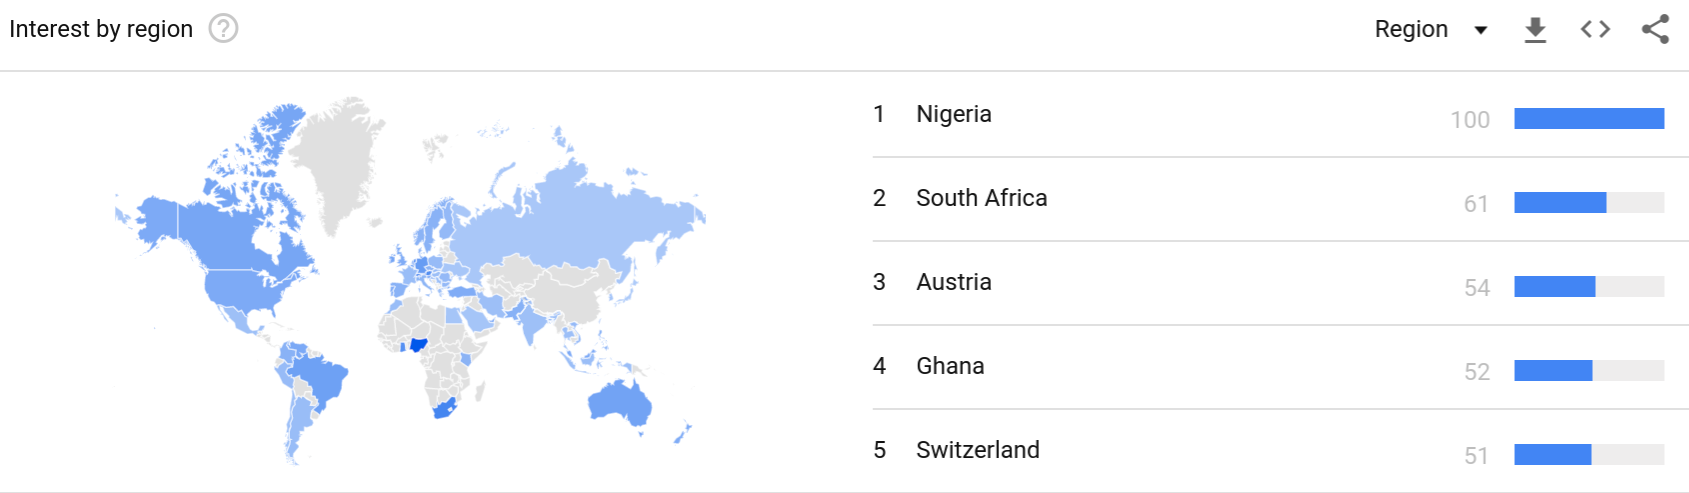
Task: Open the Austria region entry
Action: [953, 282]
